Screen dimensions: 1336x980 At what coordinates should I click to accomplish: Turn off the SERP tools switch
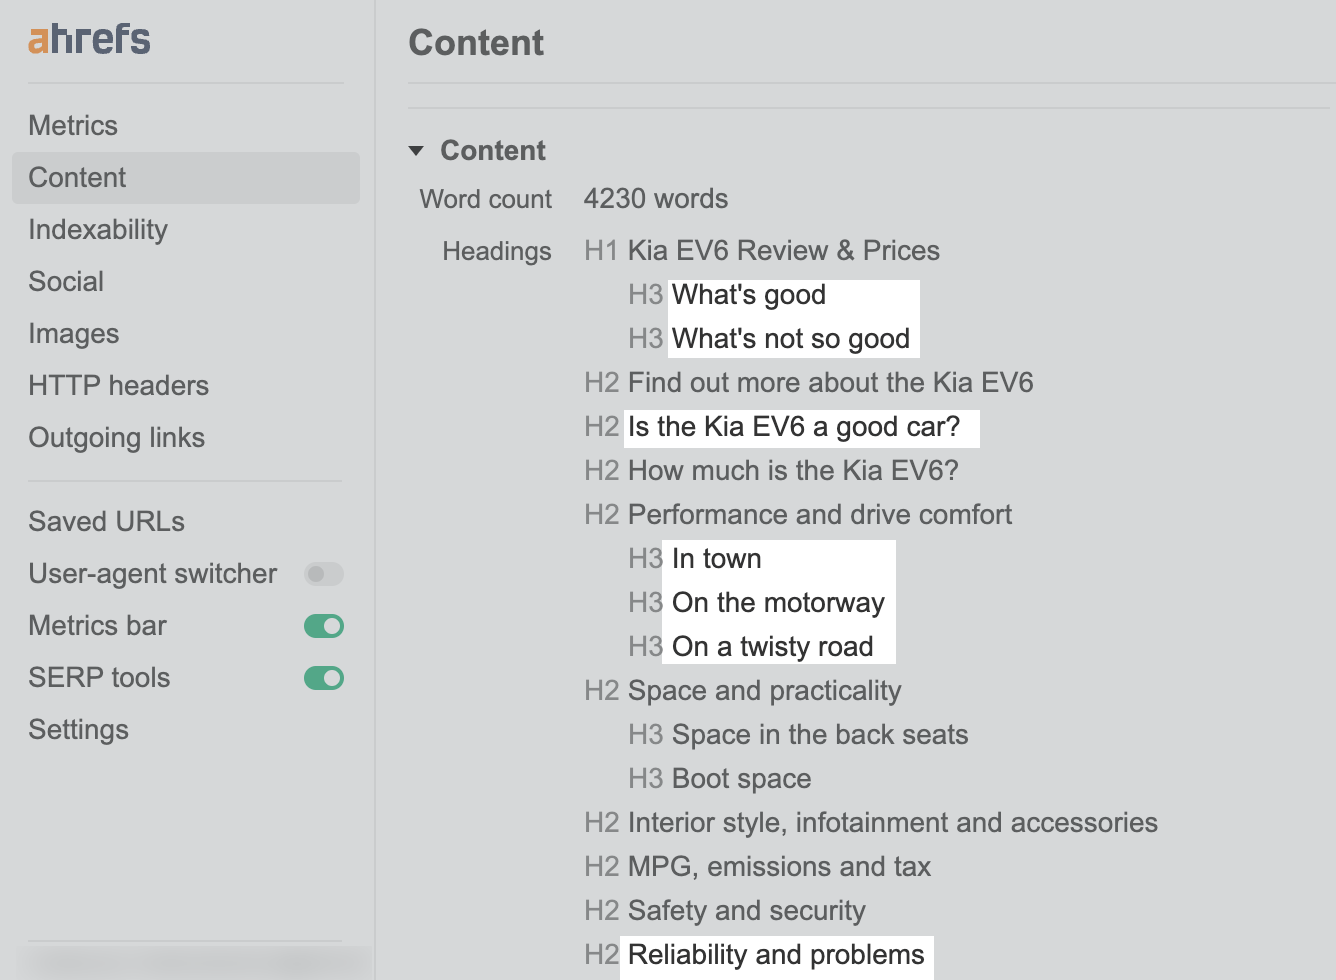click(x=323, y=678)
